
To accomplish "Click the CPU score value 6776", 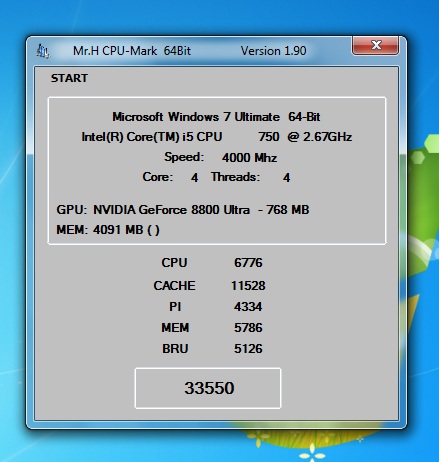I will click(248, 263).
